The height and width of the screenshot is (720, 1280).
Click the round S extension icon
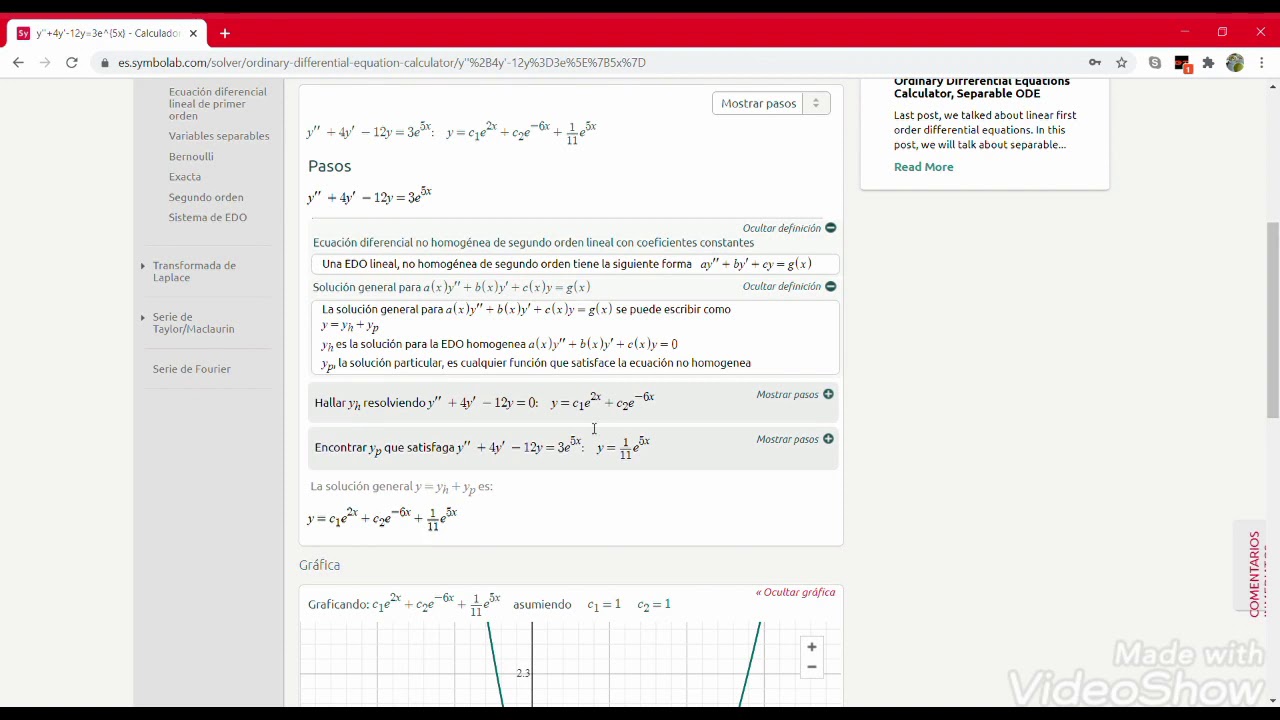point(1155,62)
